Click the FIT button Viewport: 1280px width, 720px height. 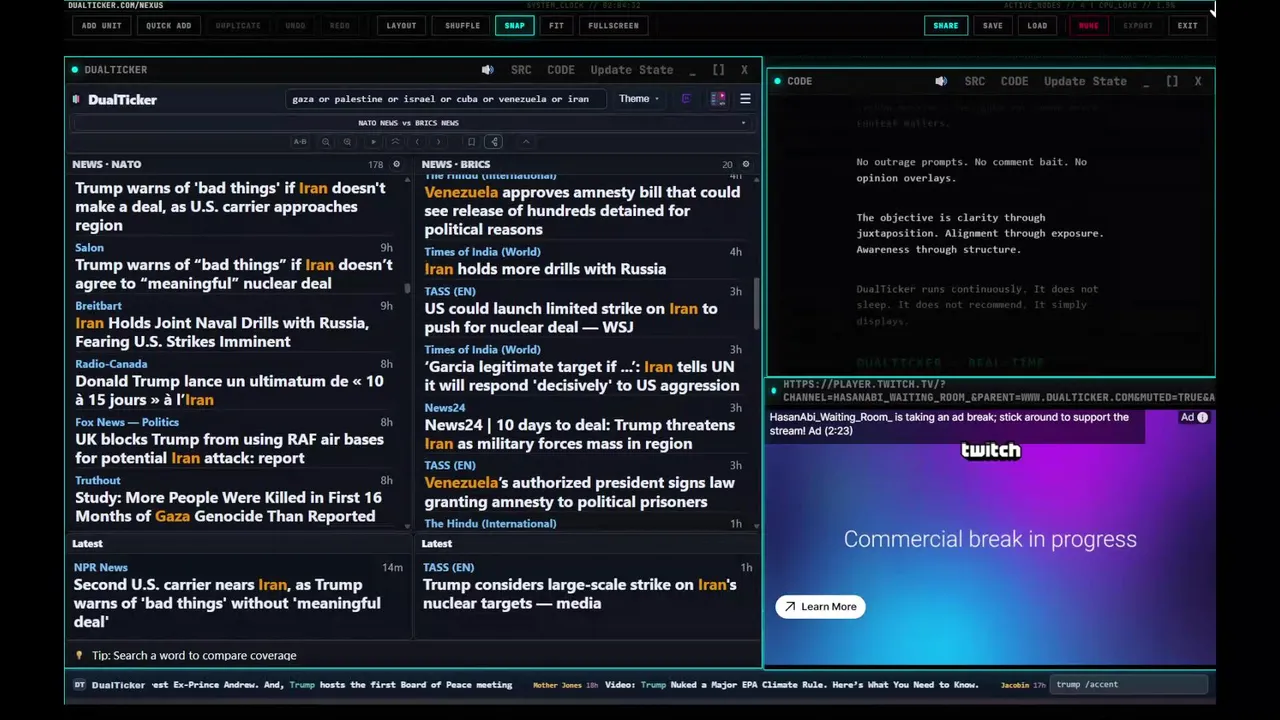coord(557,25)
